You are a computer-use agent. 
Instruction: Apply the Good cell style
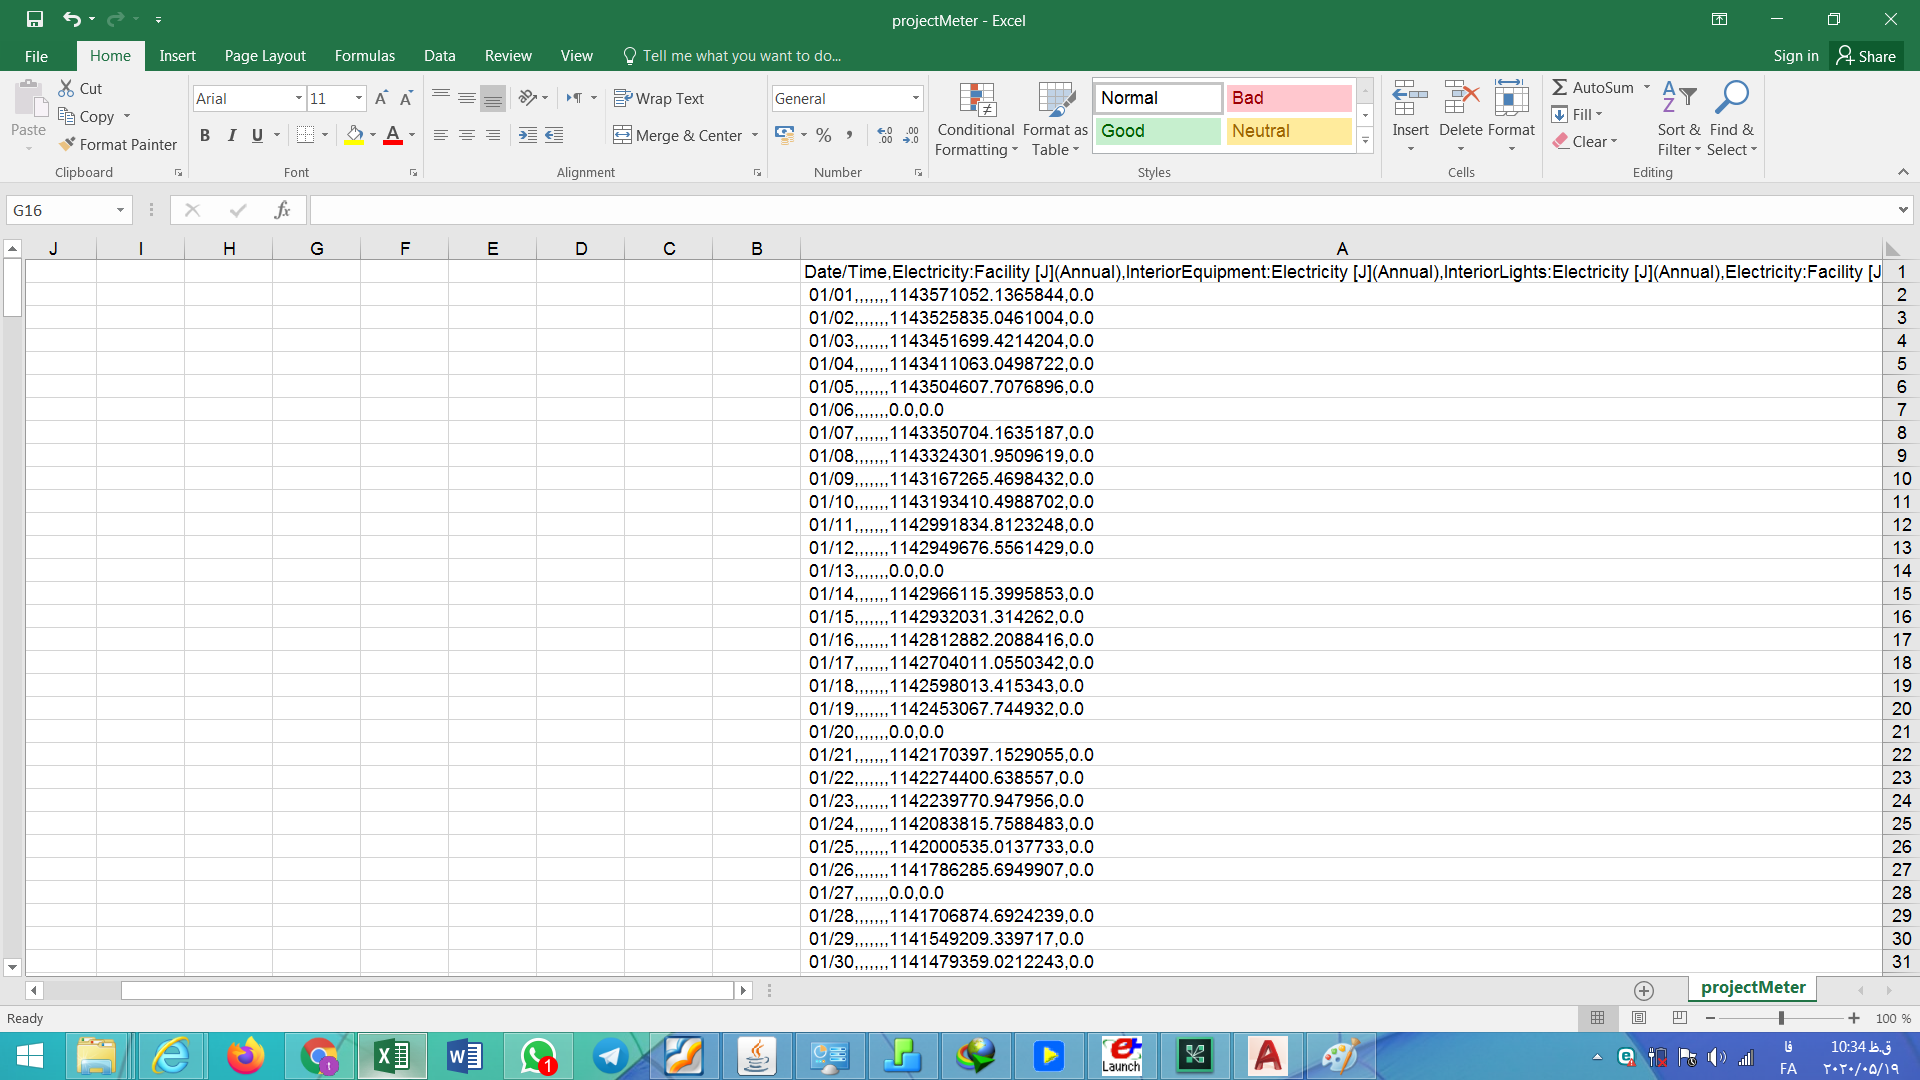(1158, 131)
